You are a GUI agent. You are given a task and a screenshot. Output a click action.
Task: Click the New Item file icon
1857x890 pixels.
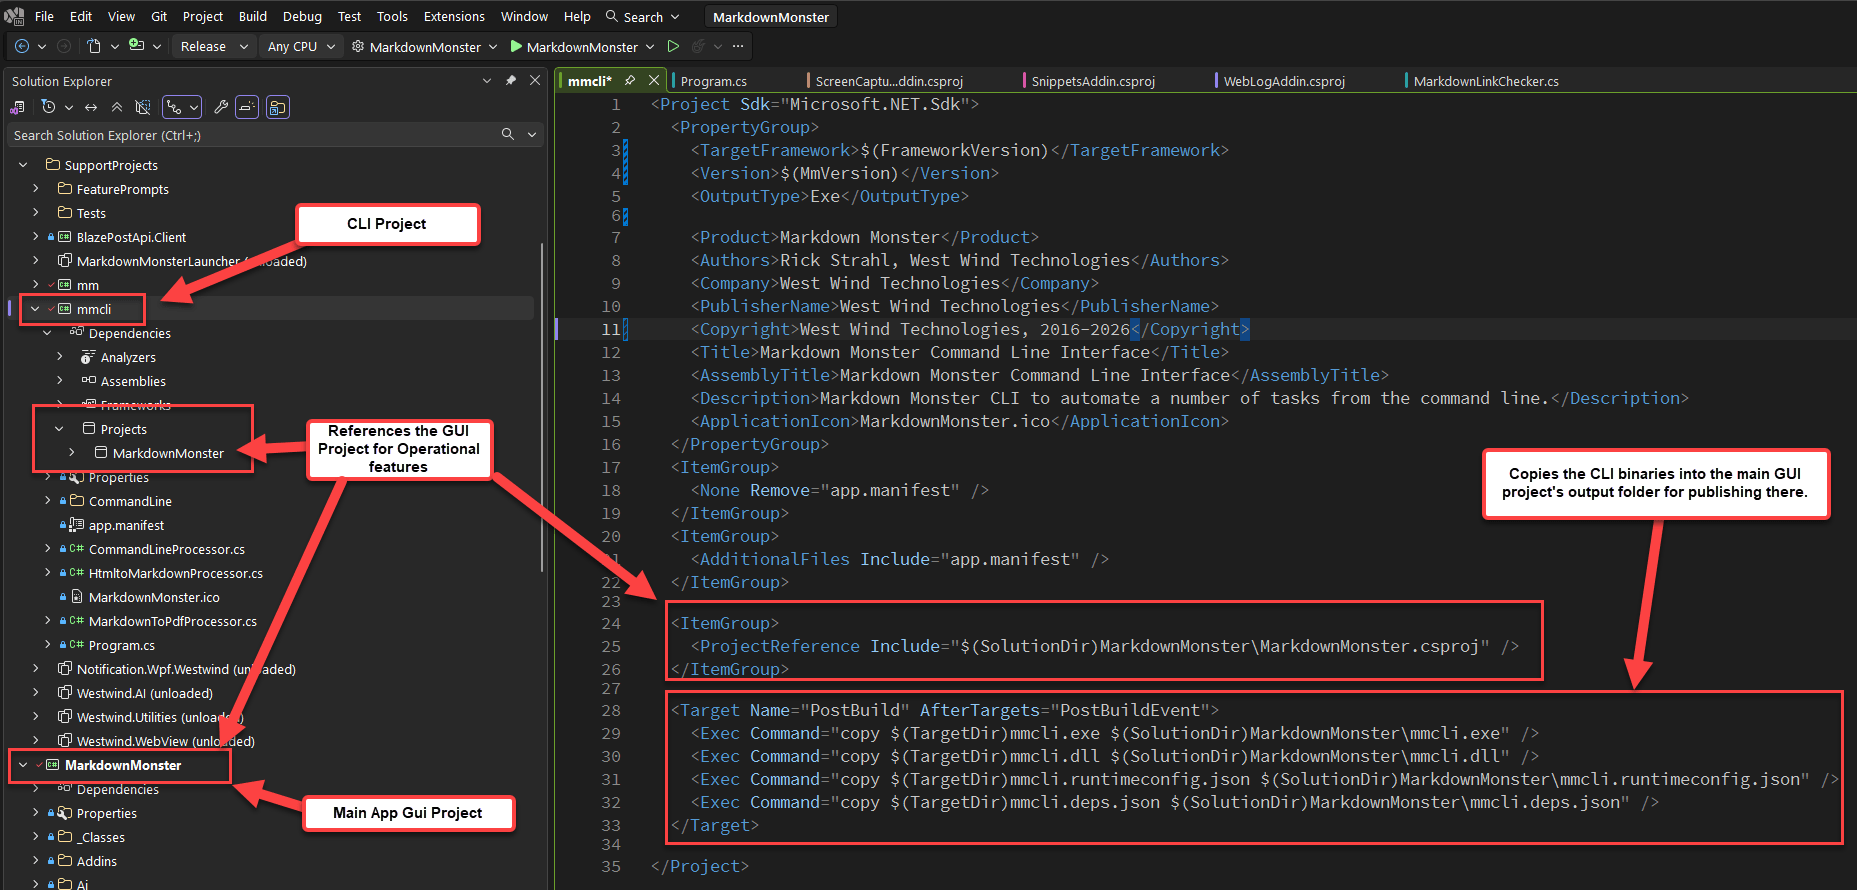pyautogui.click(x=94, y=46)
